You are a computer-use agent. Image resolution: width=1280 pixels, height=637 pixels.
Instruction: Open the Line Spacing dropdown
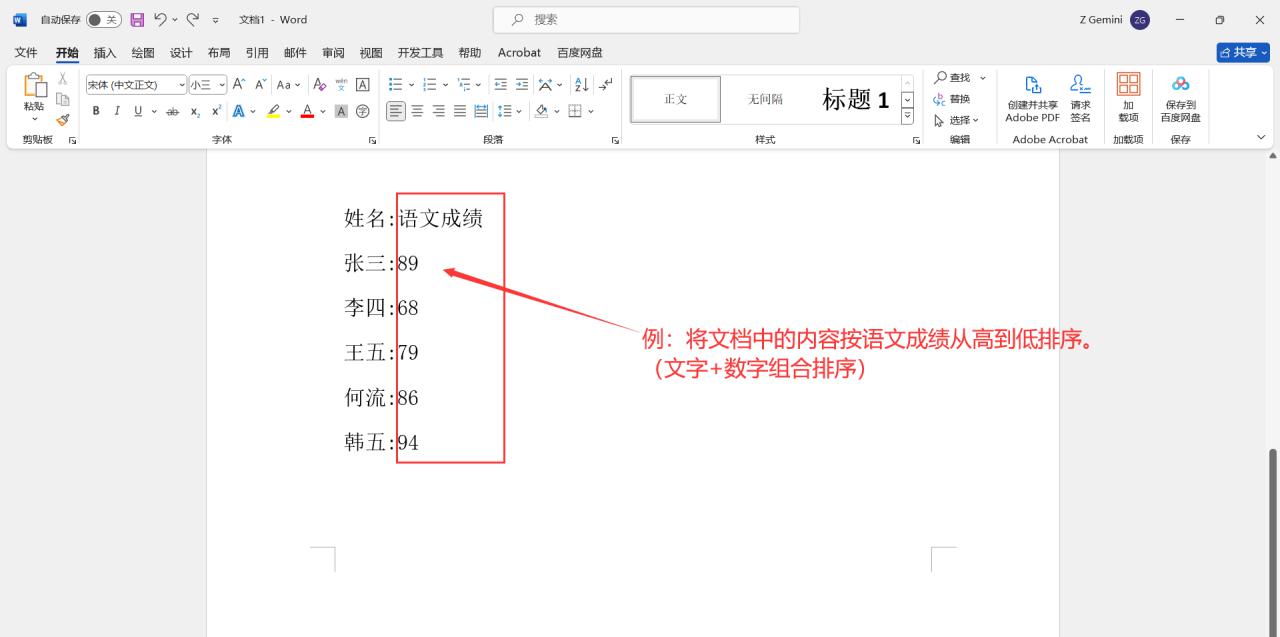pyautogui.click(x=519, y=111)
